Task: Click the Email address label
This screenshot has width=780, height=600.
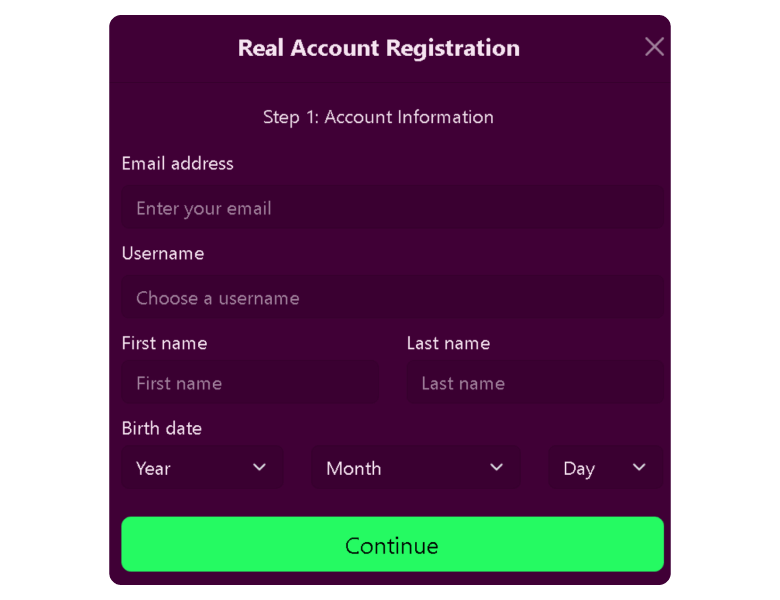Action: [177, 164]
